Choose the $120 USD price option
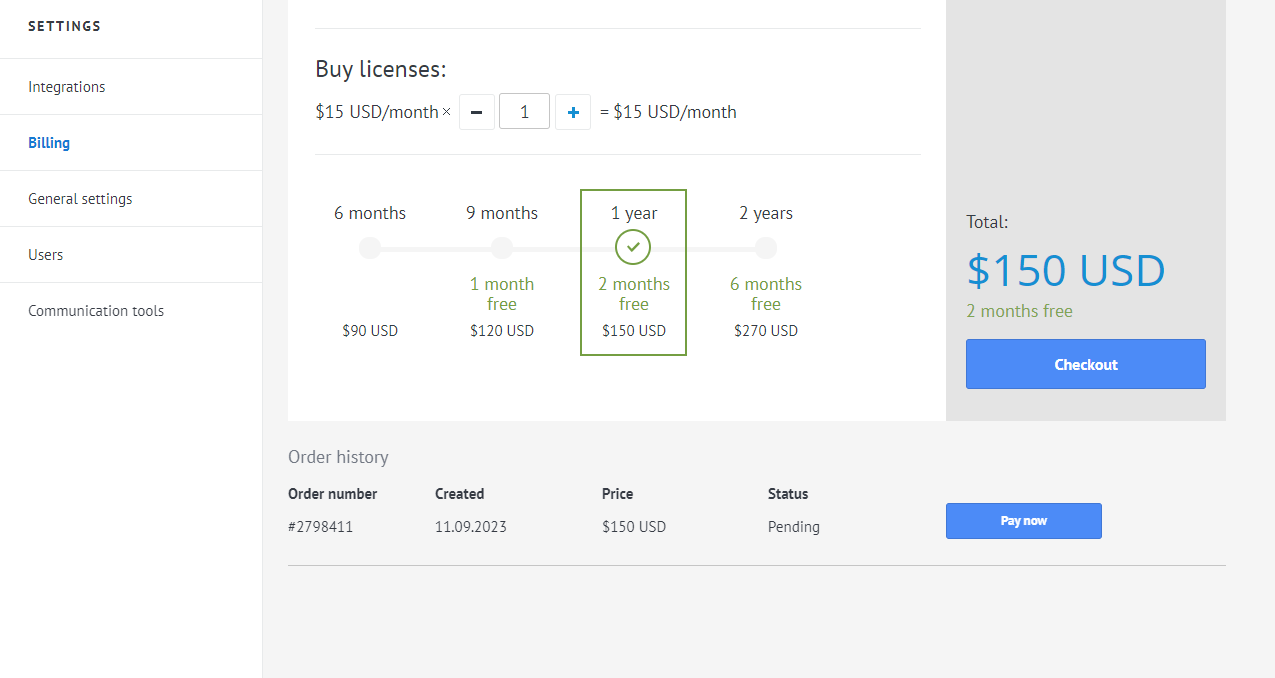 click(x=502, y=331)
